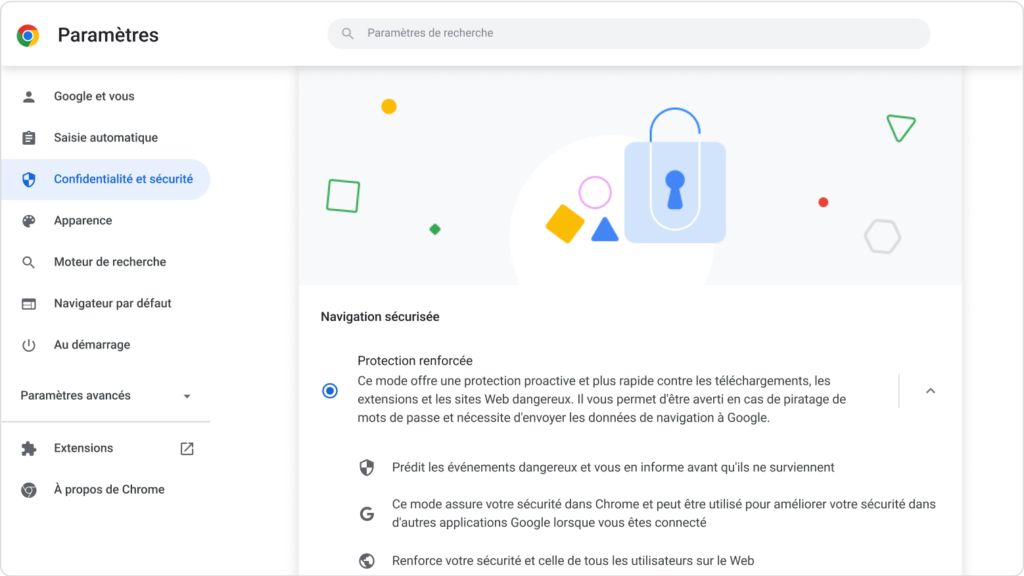1024x576 pixels.
Task: Click the search magnifier in search bar
Action: pos(347,33)
